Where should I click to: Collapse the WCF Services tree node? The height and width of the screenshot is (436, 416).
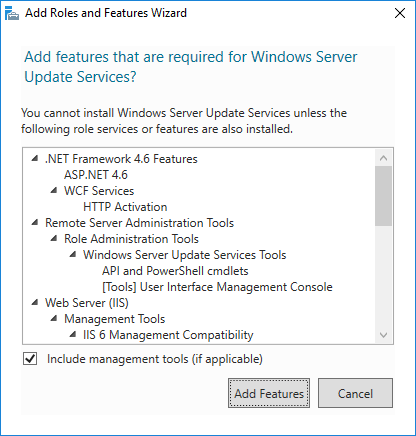click(x=54, y=191)
